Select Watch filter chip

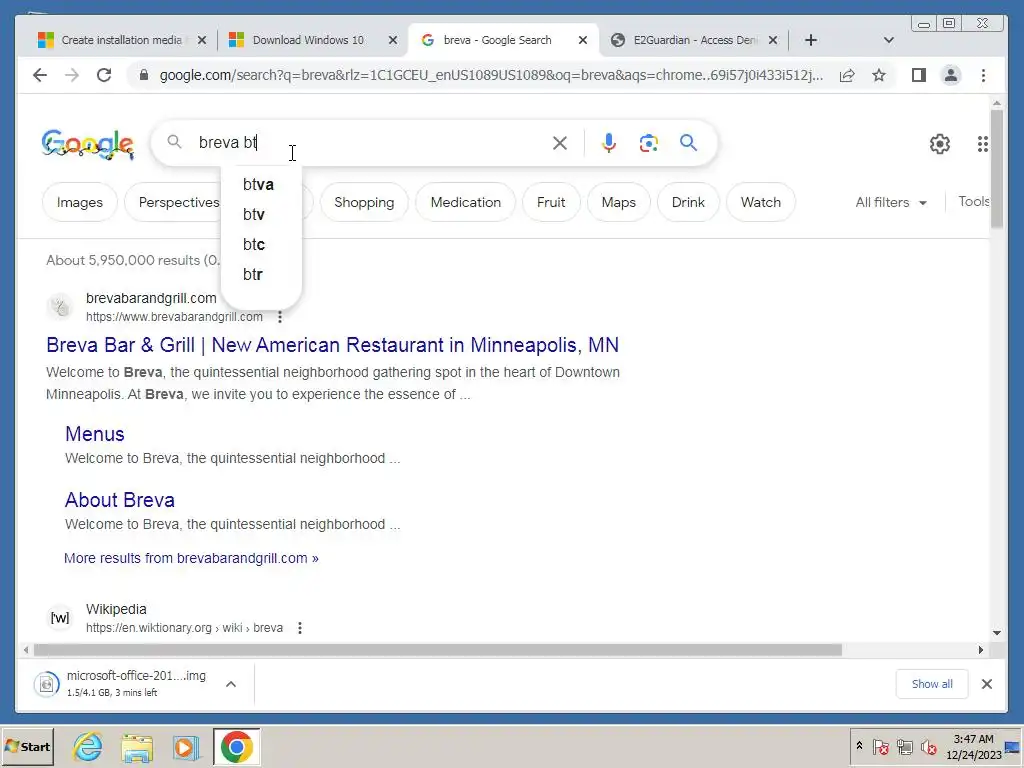coord(760,202)
